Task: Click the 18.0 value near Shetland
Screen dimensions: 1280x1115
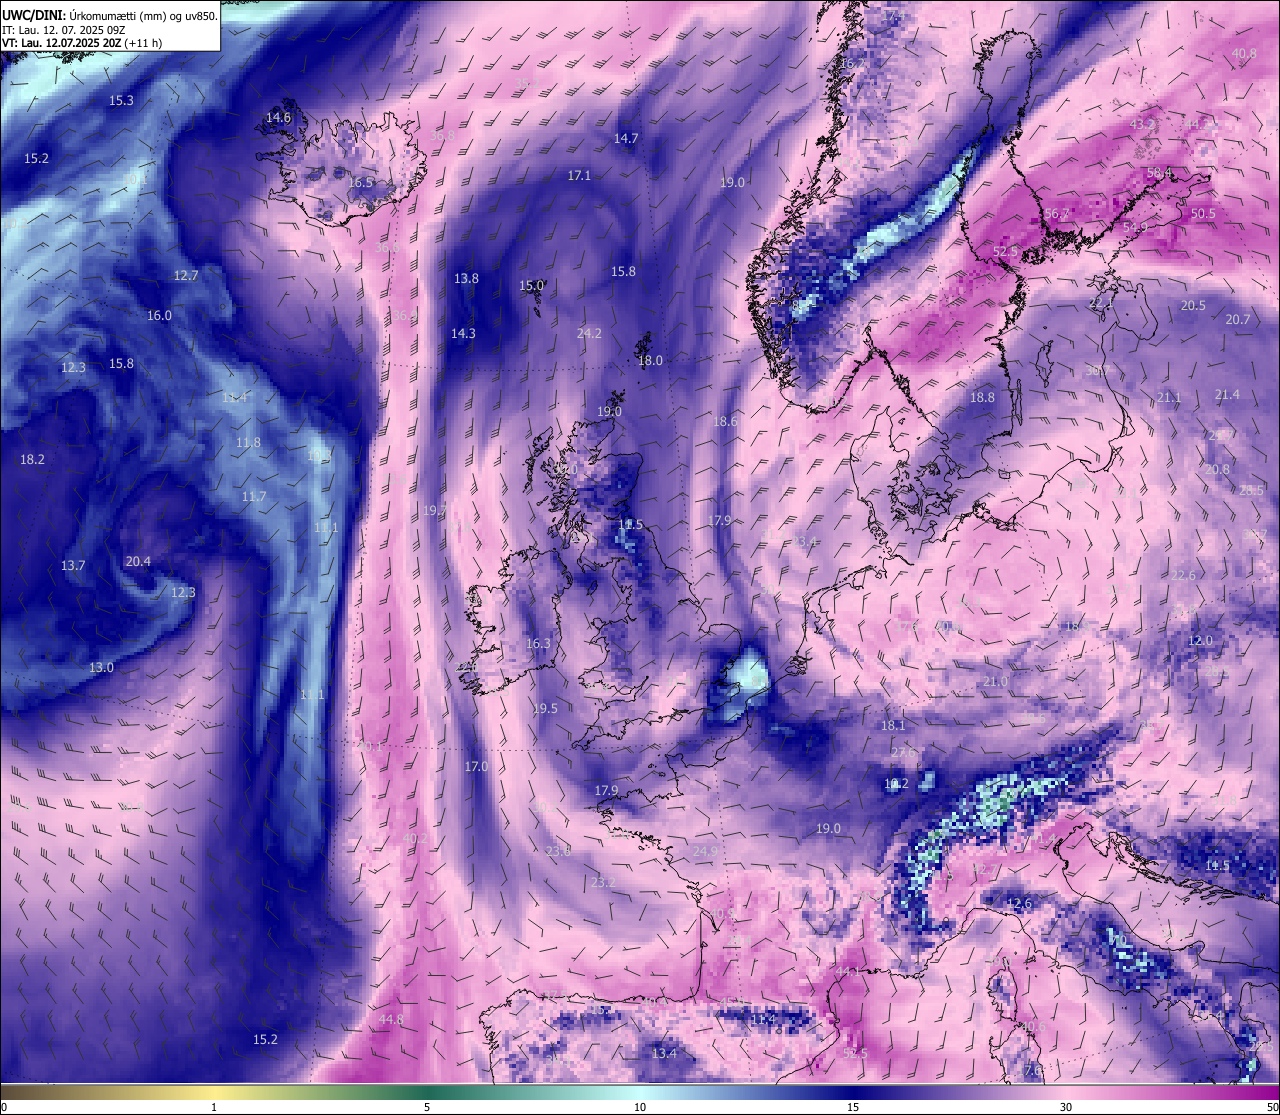Action: [650, 360]
